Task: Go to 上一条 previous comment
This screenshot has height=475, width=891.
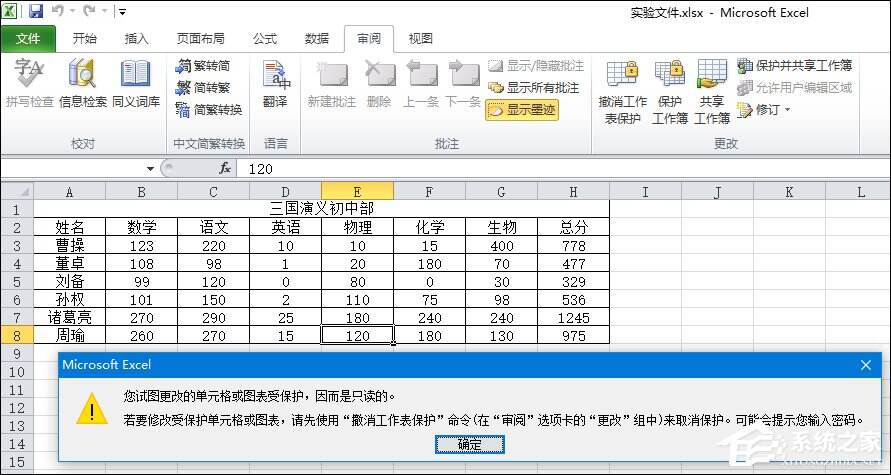Action: click(x=421, y=84)
